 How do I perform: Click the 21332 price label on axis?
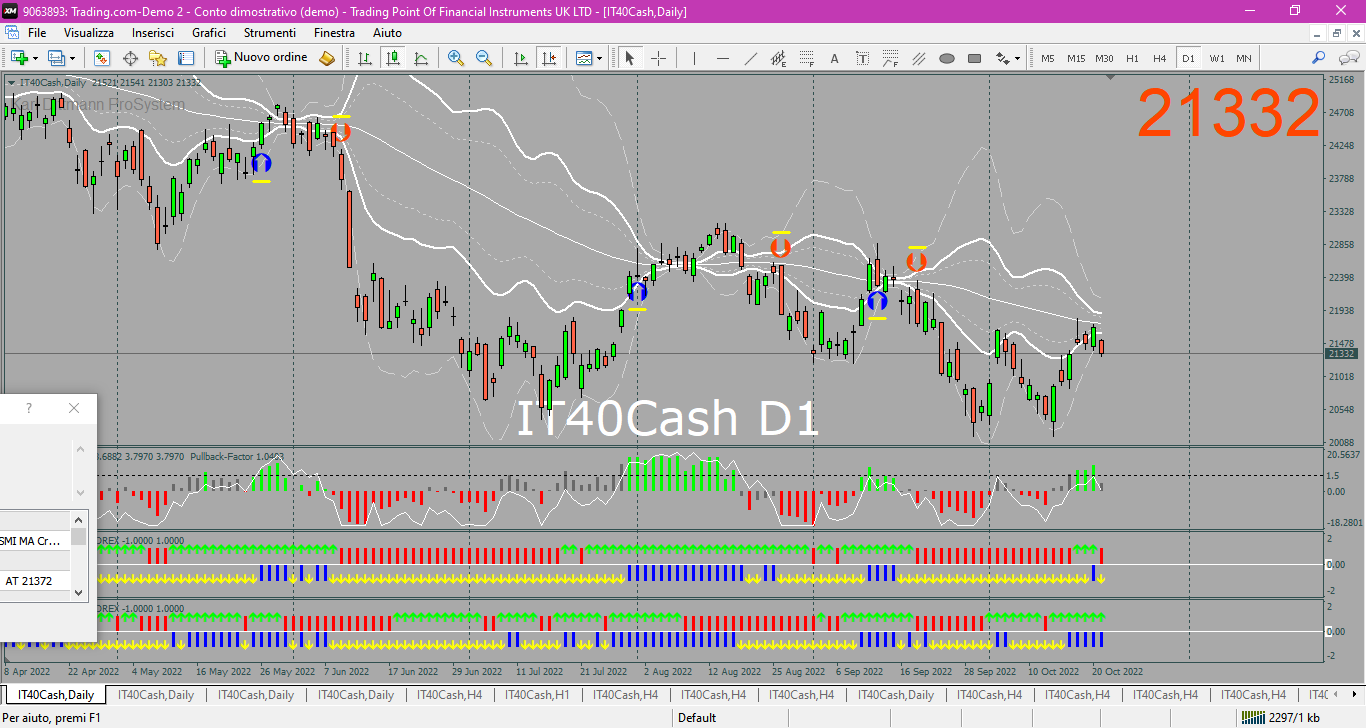tap(1340, 353)
